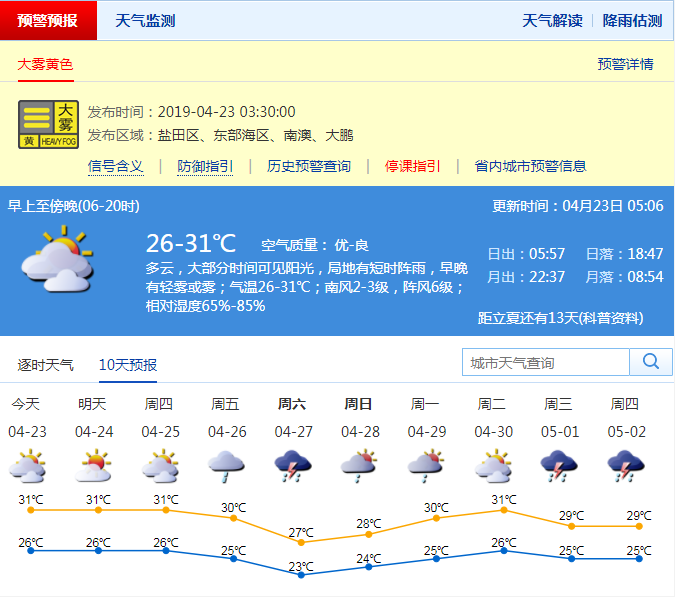Click the thunderstorm icon for 周六 04-27
This screenshot has height=597, width=675.
[x=292, y=466]
